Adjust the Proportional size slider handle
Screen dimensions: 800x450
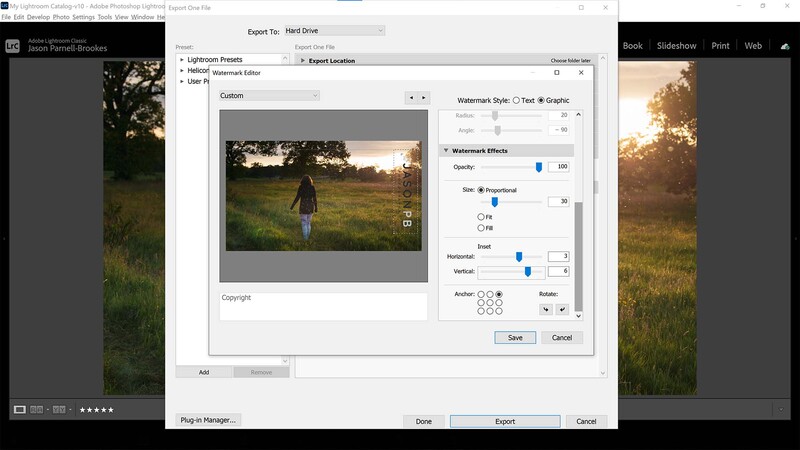click(x=494, y=202)
